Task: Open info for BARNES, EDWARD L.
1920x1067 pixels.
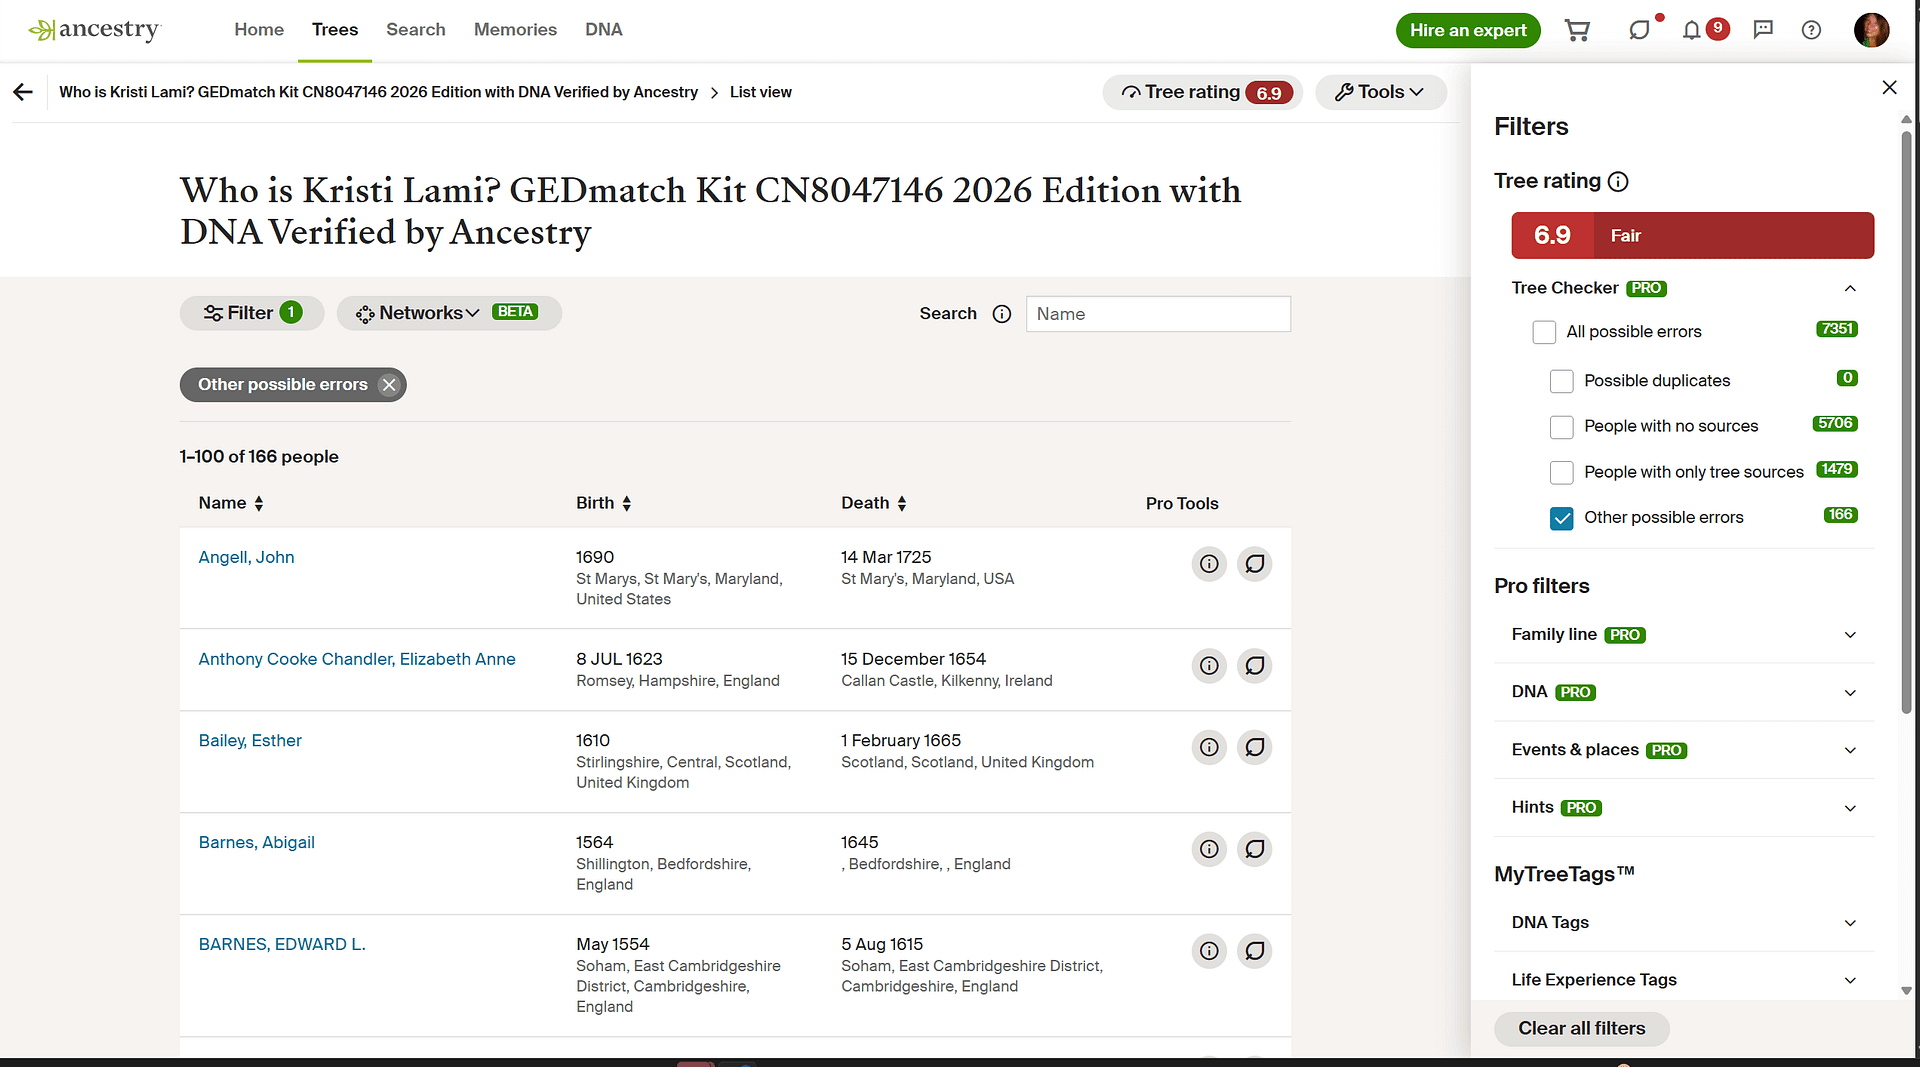Action: 1209,951
